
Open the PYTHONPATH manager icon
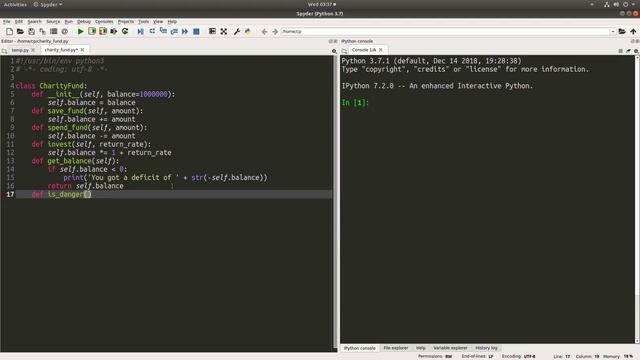[247, 31]
